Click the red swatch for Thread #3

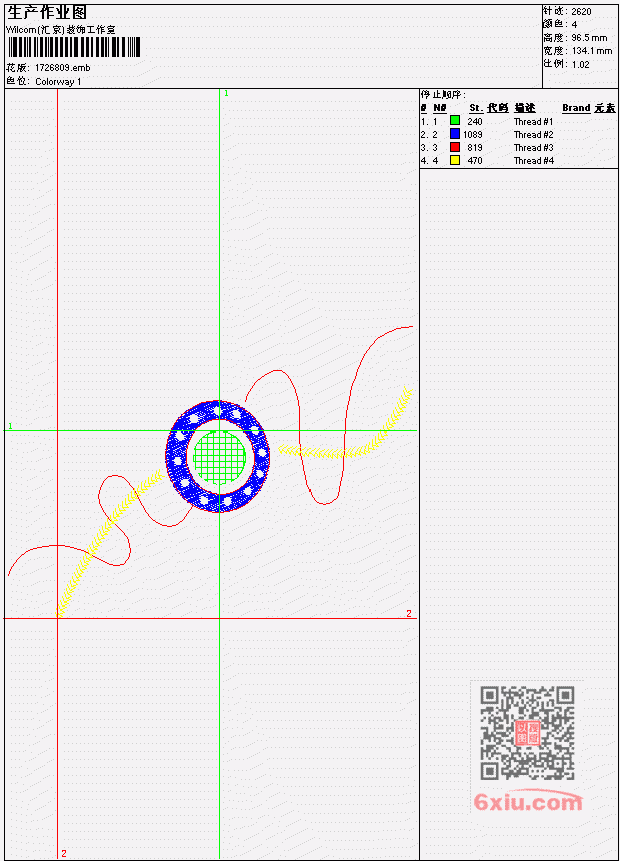click(x=455, y=147)
